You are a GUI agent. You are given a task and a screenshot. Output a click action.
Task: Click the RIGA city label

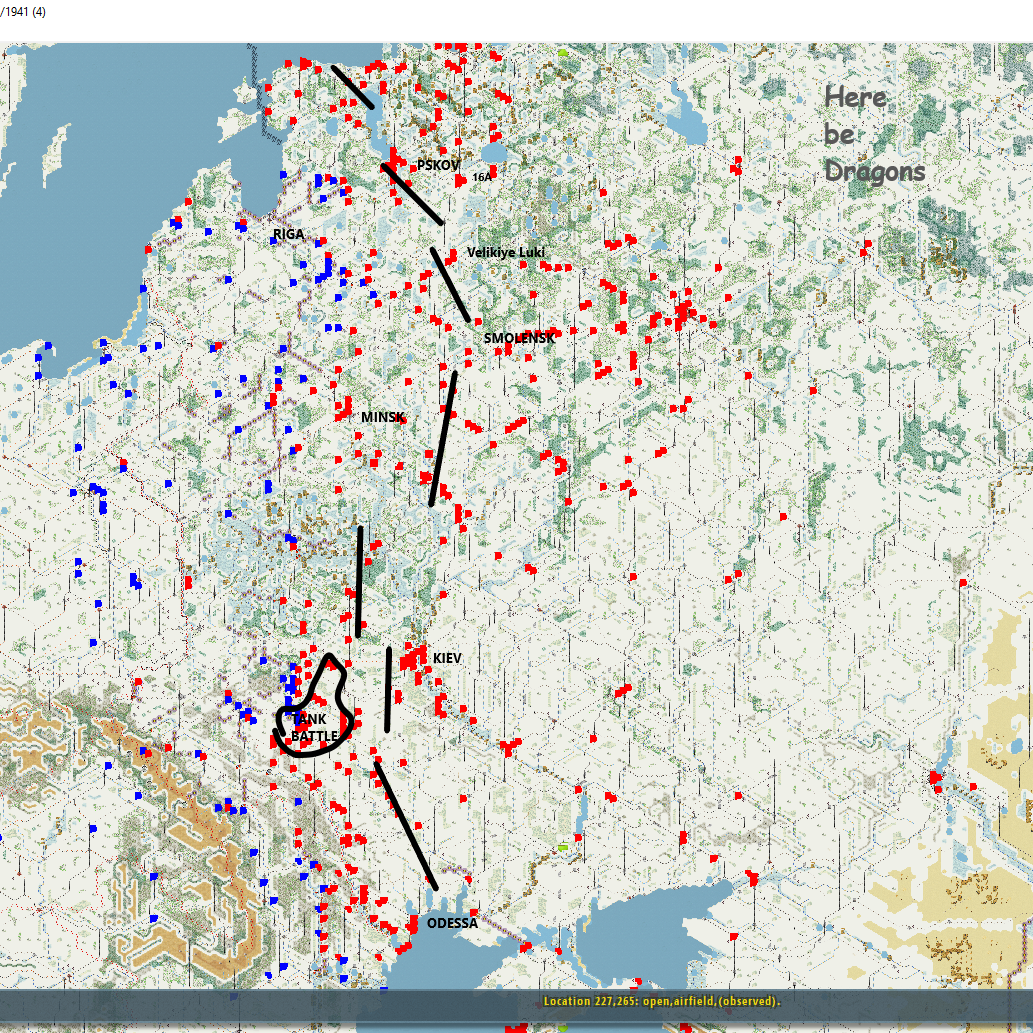pos(289,235)
